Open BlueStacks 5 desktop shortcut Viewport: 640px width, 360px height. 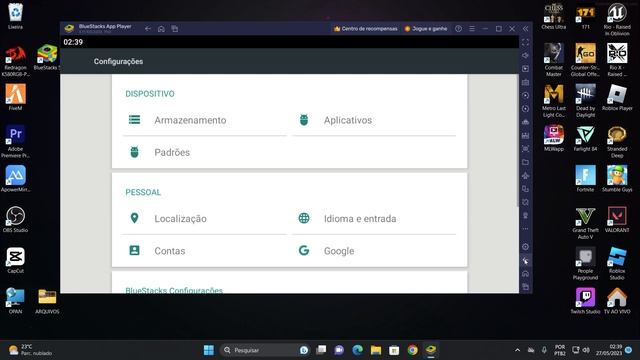click(47, 57)
